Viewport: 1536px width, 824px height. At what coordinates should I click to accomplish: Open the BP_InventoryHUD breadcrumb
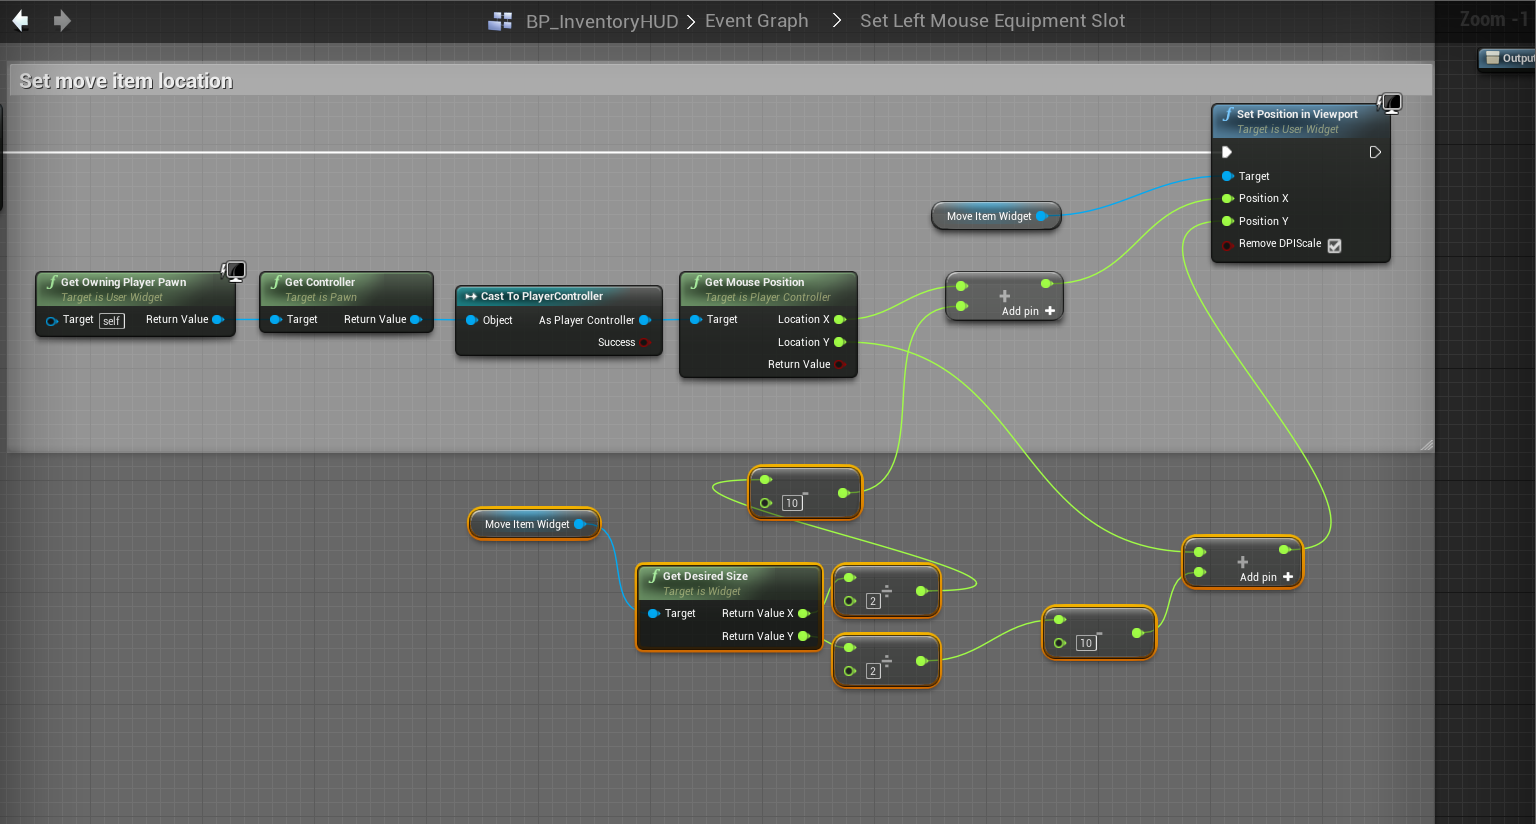602,21
